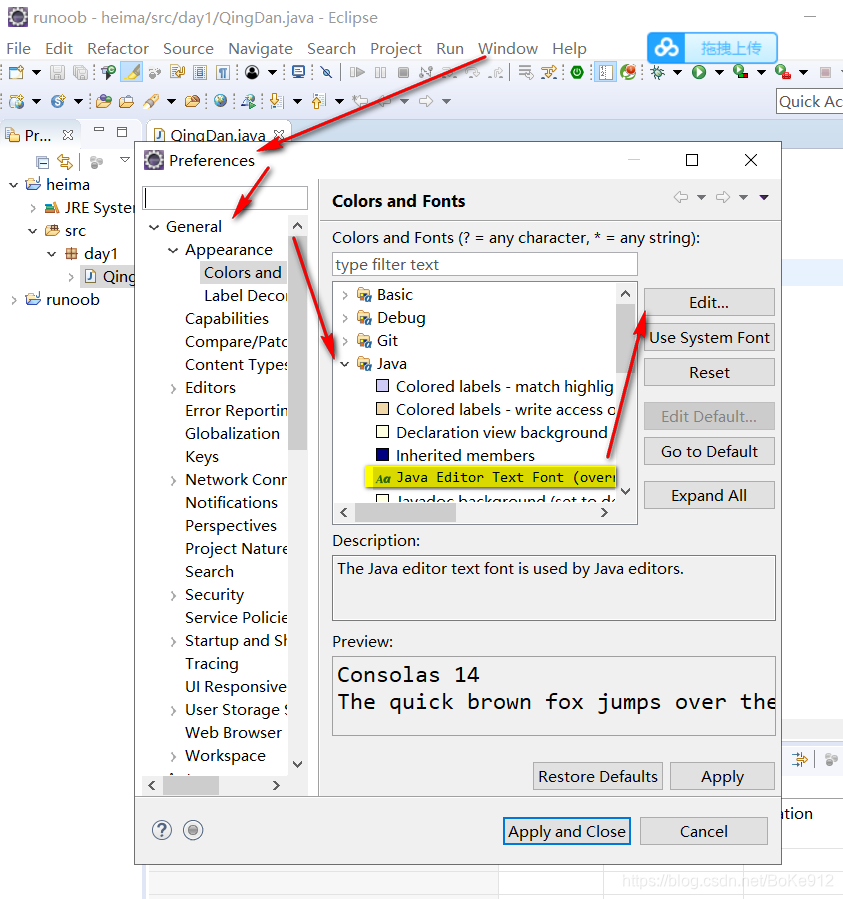Select Colored labels - match highlight swatch

pos(382,385)
